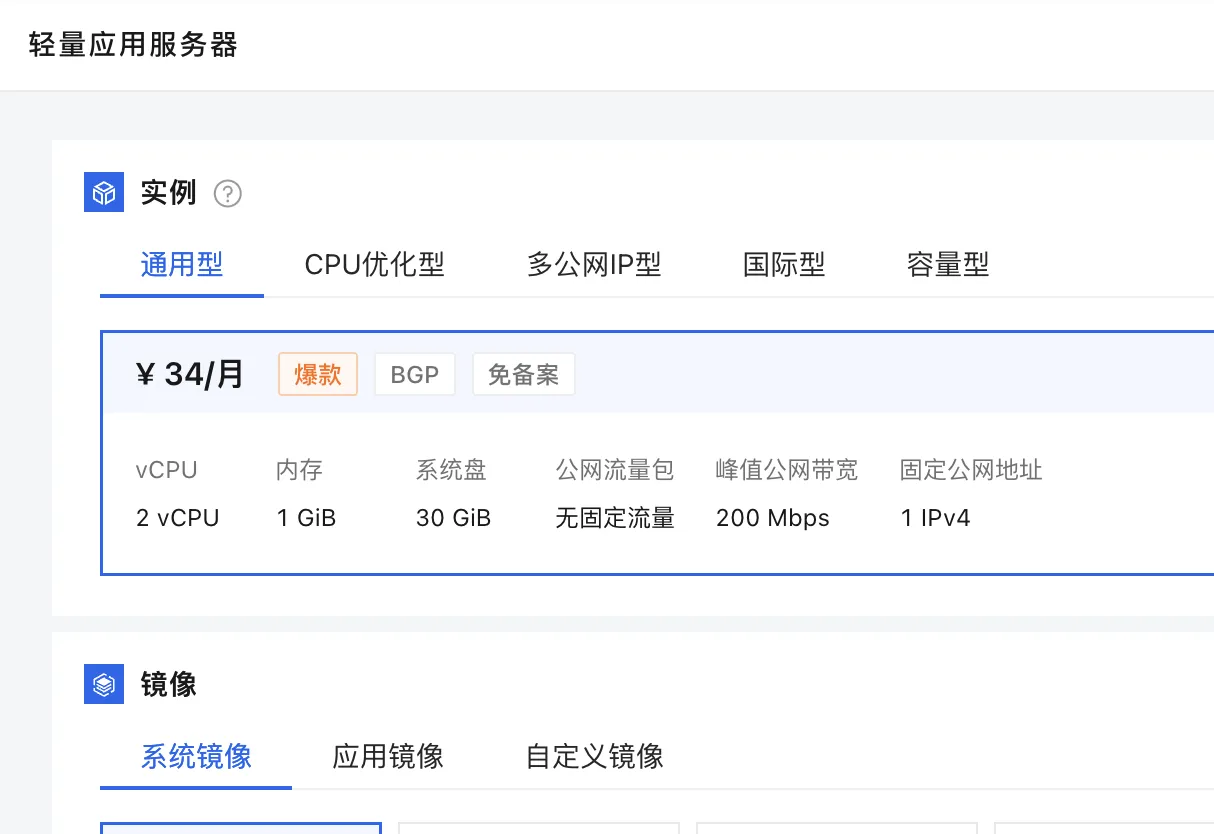Select the CPU优化型 tab
This screenshot has width=1214, height=834.
click(374, 265)
